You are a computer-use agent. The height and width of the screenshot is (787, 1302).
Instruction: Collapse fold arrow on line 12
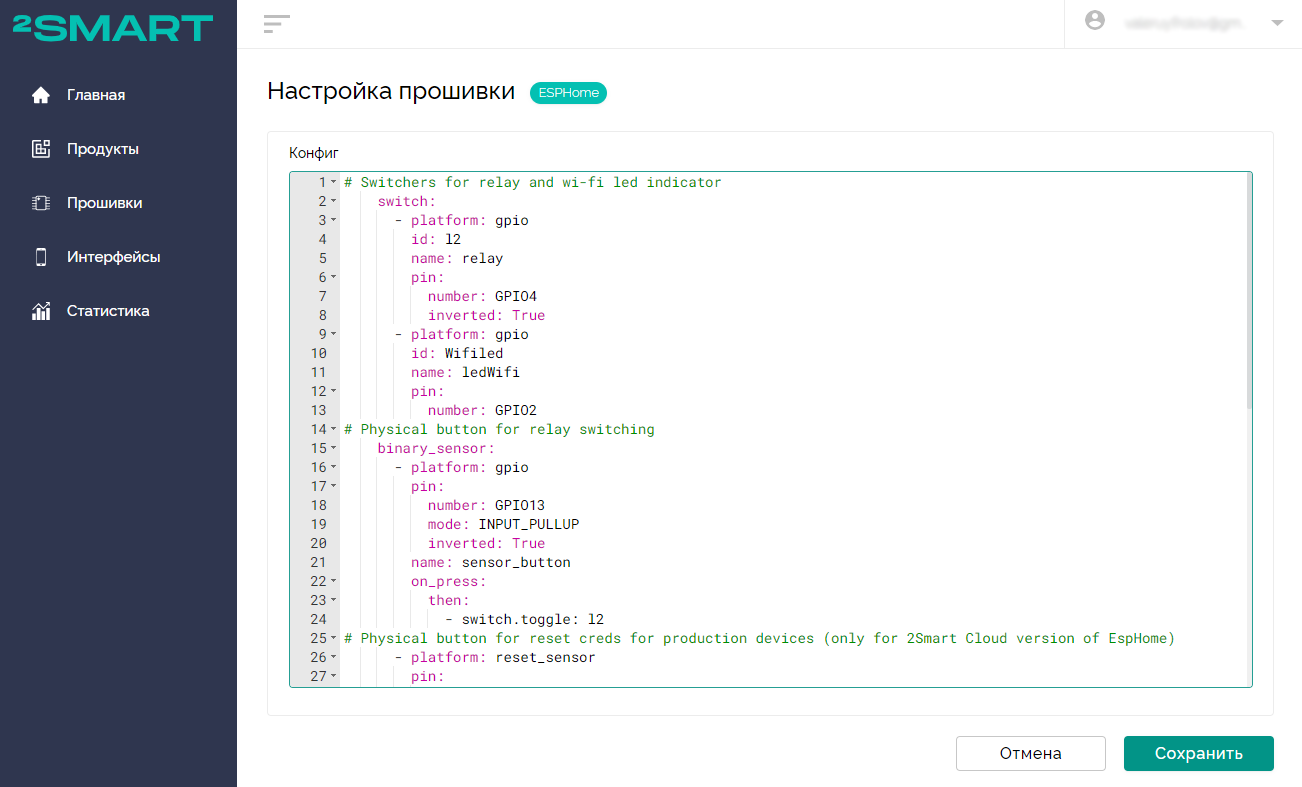(x=334, y=392)
